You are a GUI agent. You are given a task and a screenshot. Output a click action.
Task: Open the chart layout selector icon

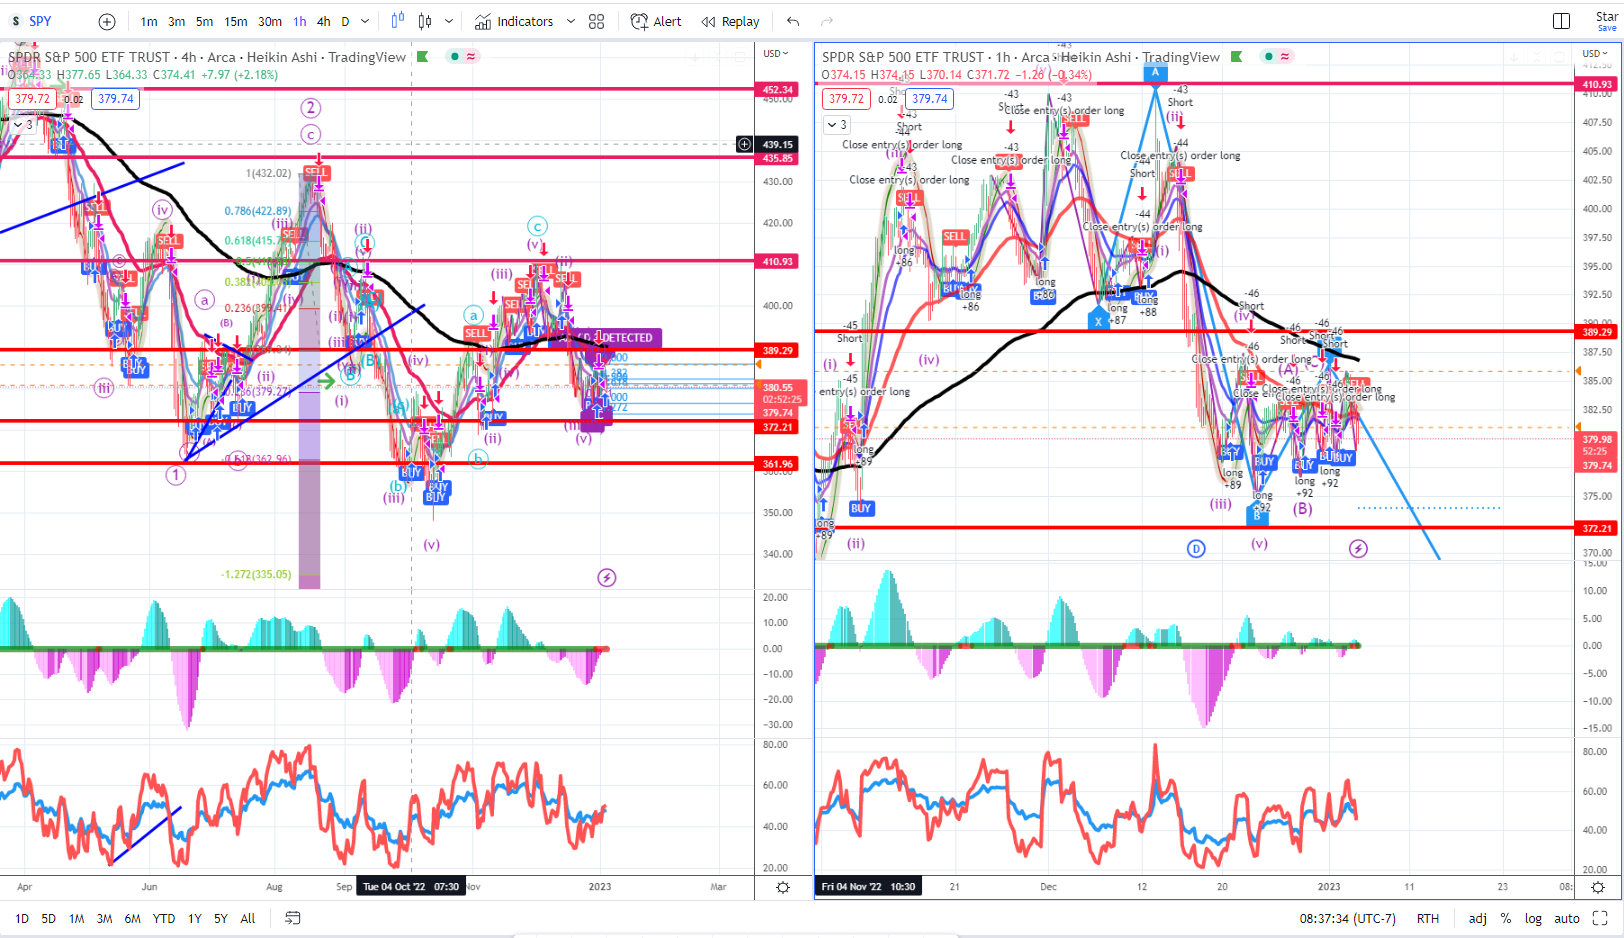(x=1561, y=21)
